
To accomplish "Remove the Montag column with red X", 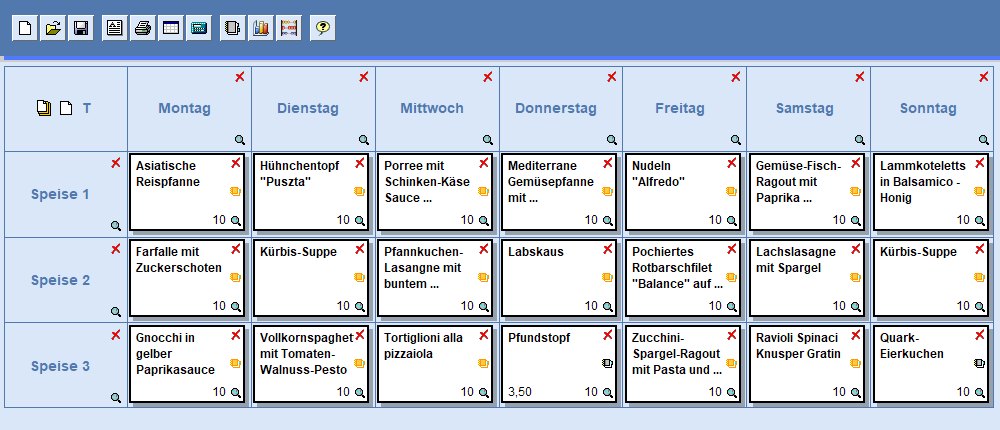I will pyautogui.click(x=240, y=77).
